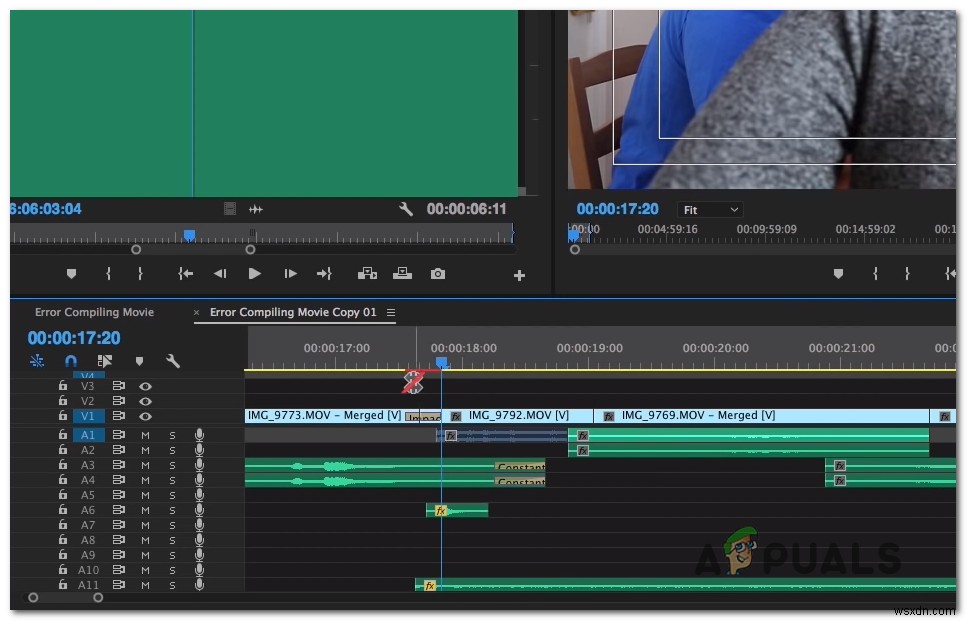
Task: Select the Error Compiling Movie Copy 01 tab
Action: click(294, 312)
